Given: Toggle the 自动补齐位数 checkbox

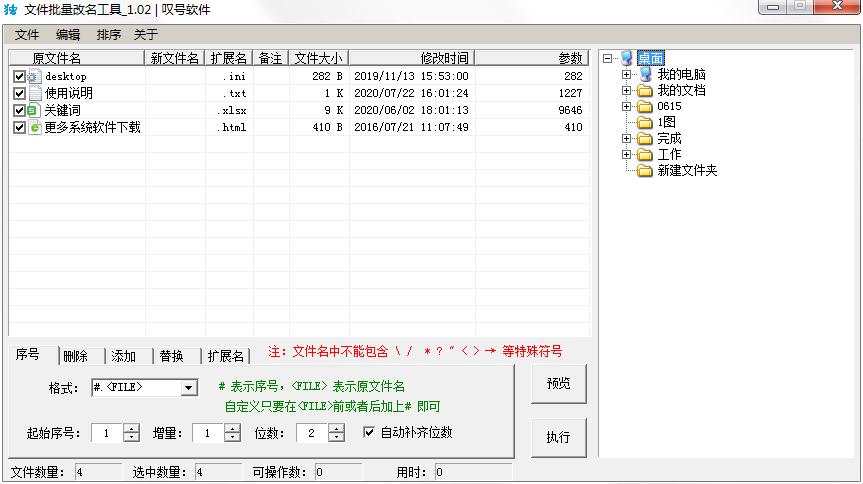Looking at the screenshot, I should (x=369, y=432).
